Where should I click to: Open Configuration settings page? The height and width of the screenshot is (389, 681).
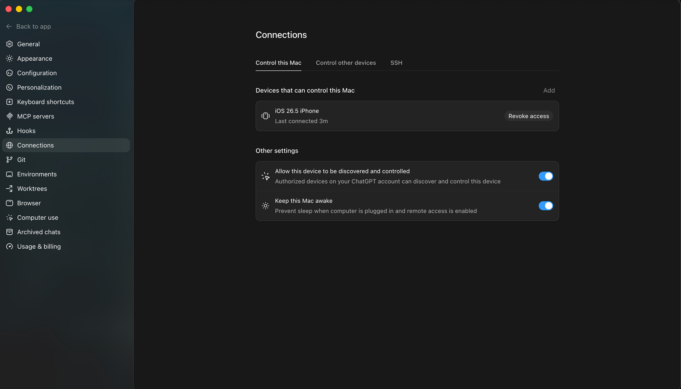(x=66, y=73)
